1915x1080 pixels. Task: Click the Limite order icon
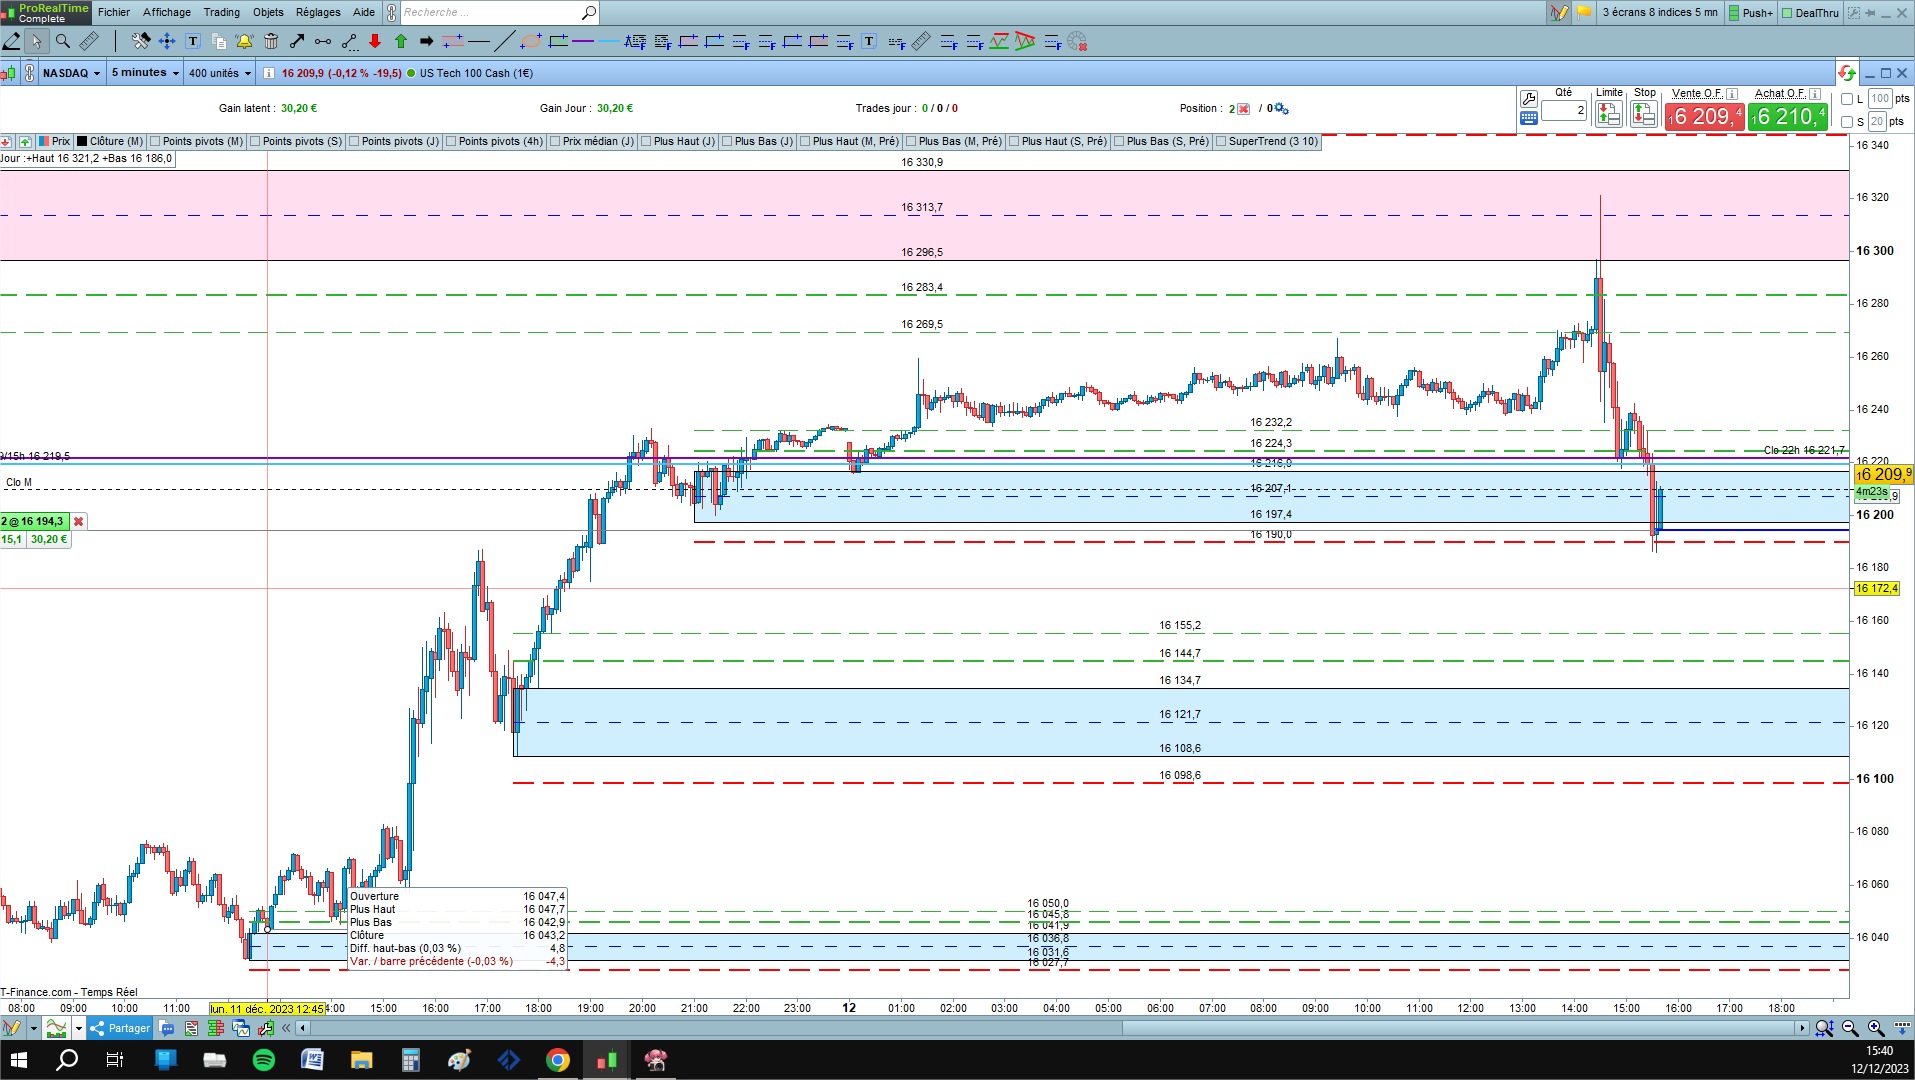[x=1609, y=113]
